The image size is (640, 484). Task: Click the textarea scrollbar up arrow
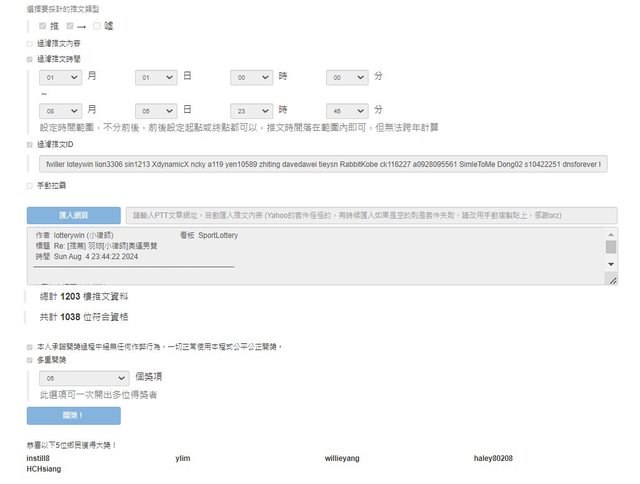tap(611, 234)
